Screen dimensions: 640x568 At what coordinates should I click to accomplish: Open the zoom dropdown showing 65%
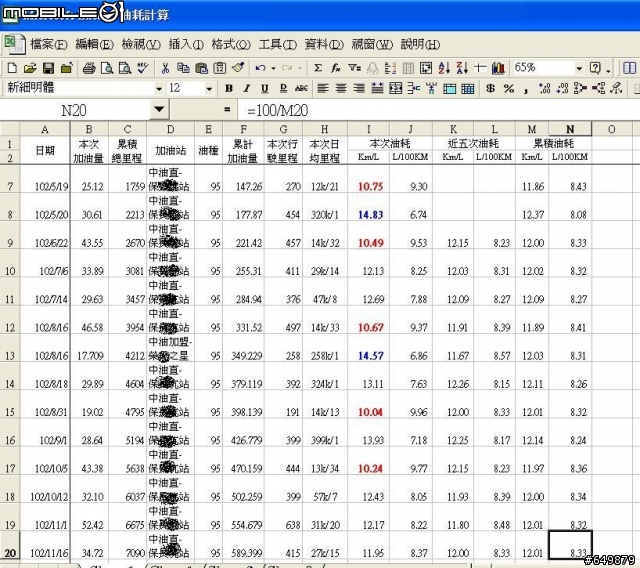579,68
